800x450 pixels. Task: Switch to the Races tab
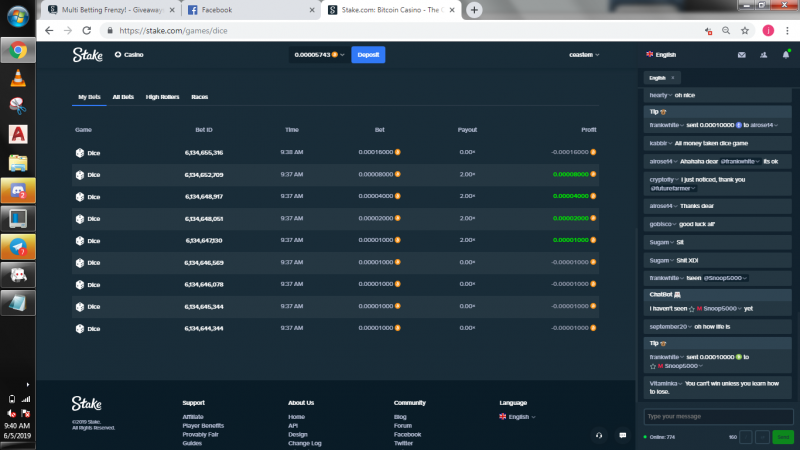click(199, 97)
